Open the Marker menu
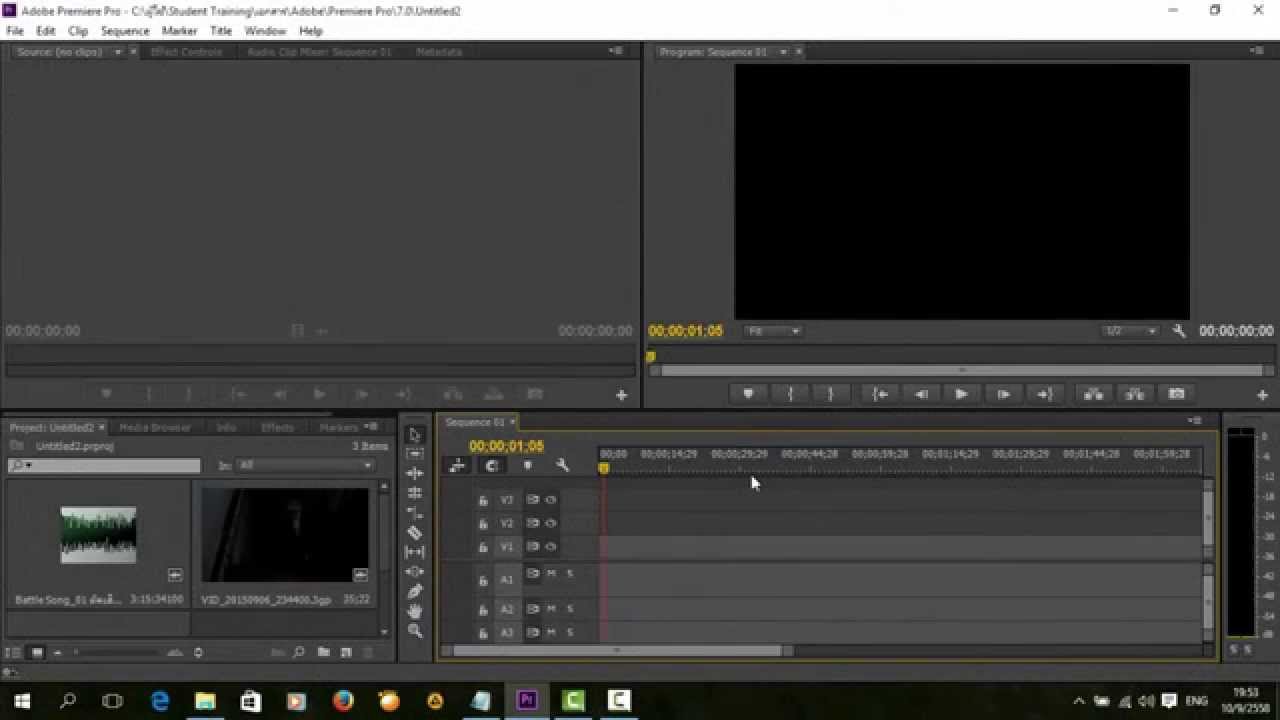 click(180, 31)
